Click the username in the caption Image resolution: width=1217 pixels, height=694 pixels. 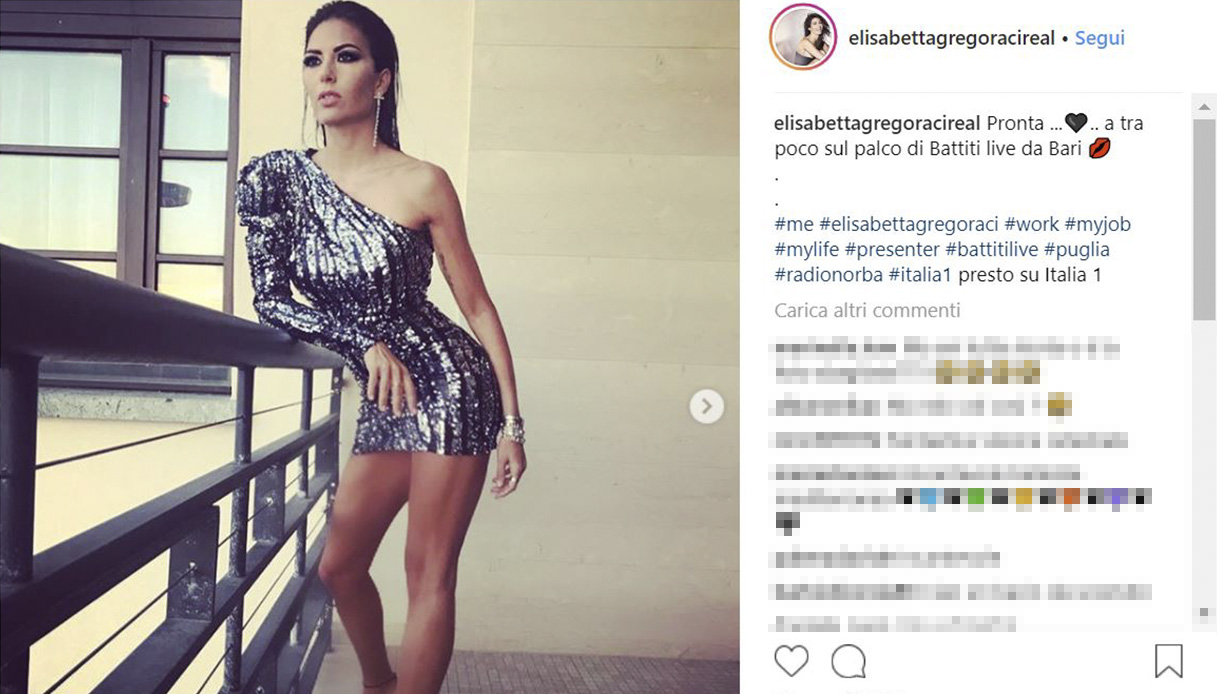[878, 124]
